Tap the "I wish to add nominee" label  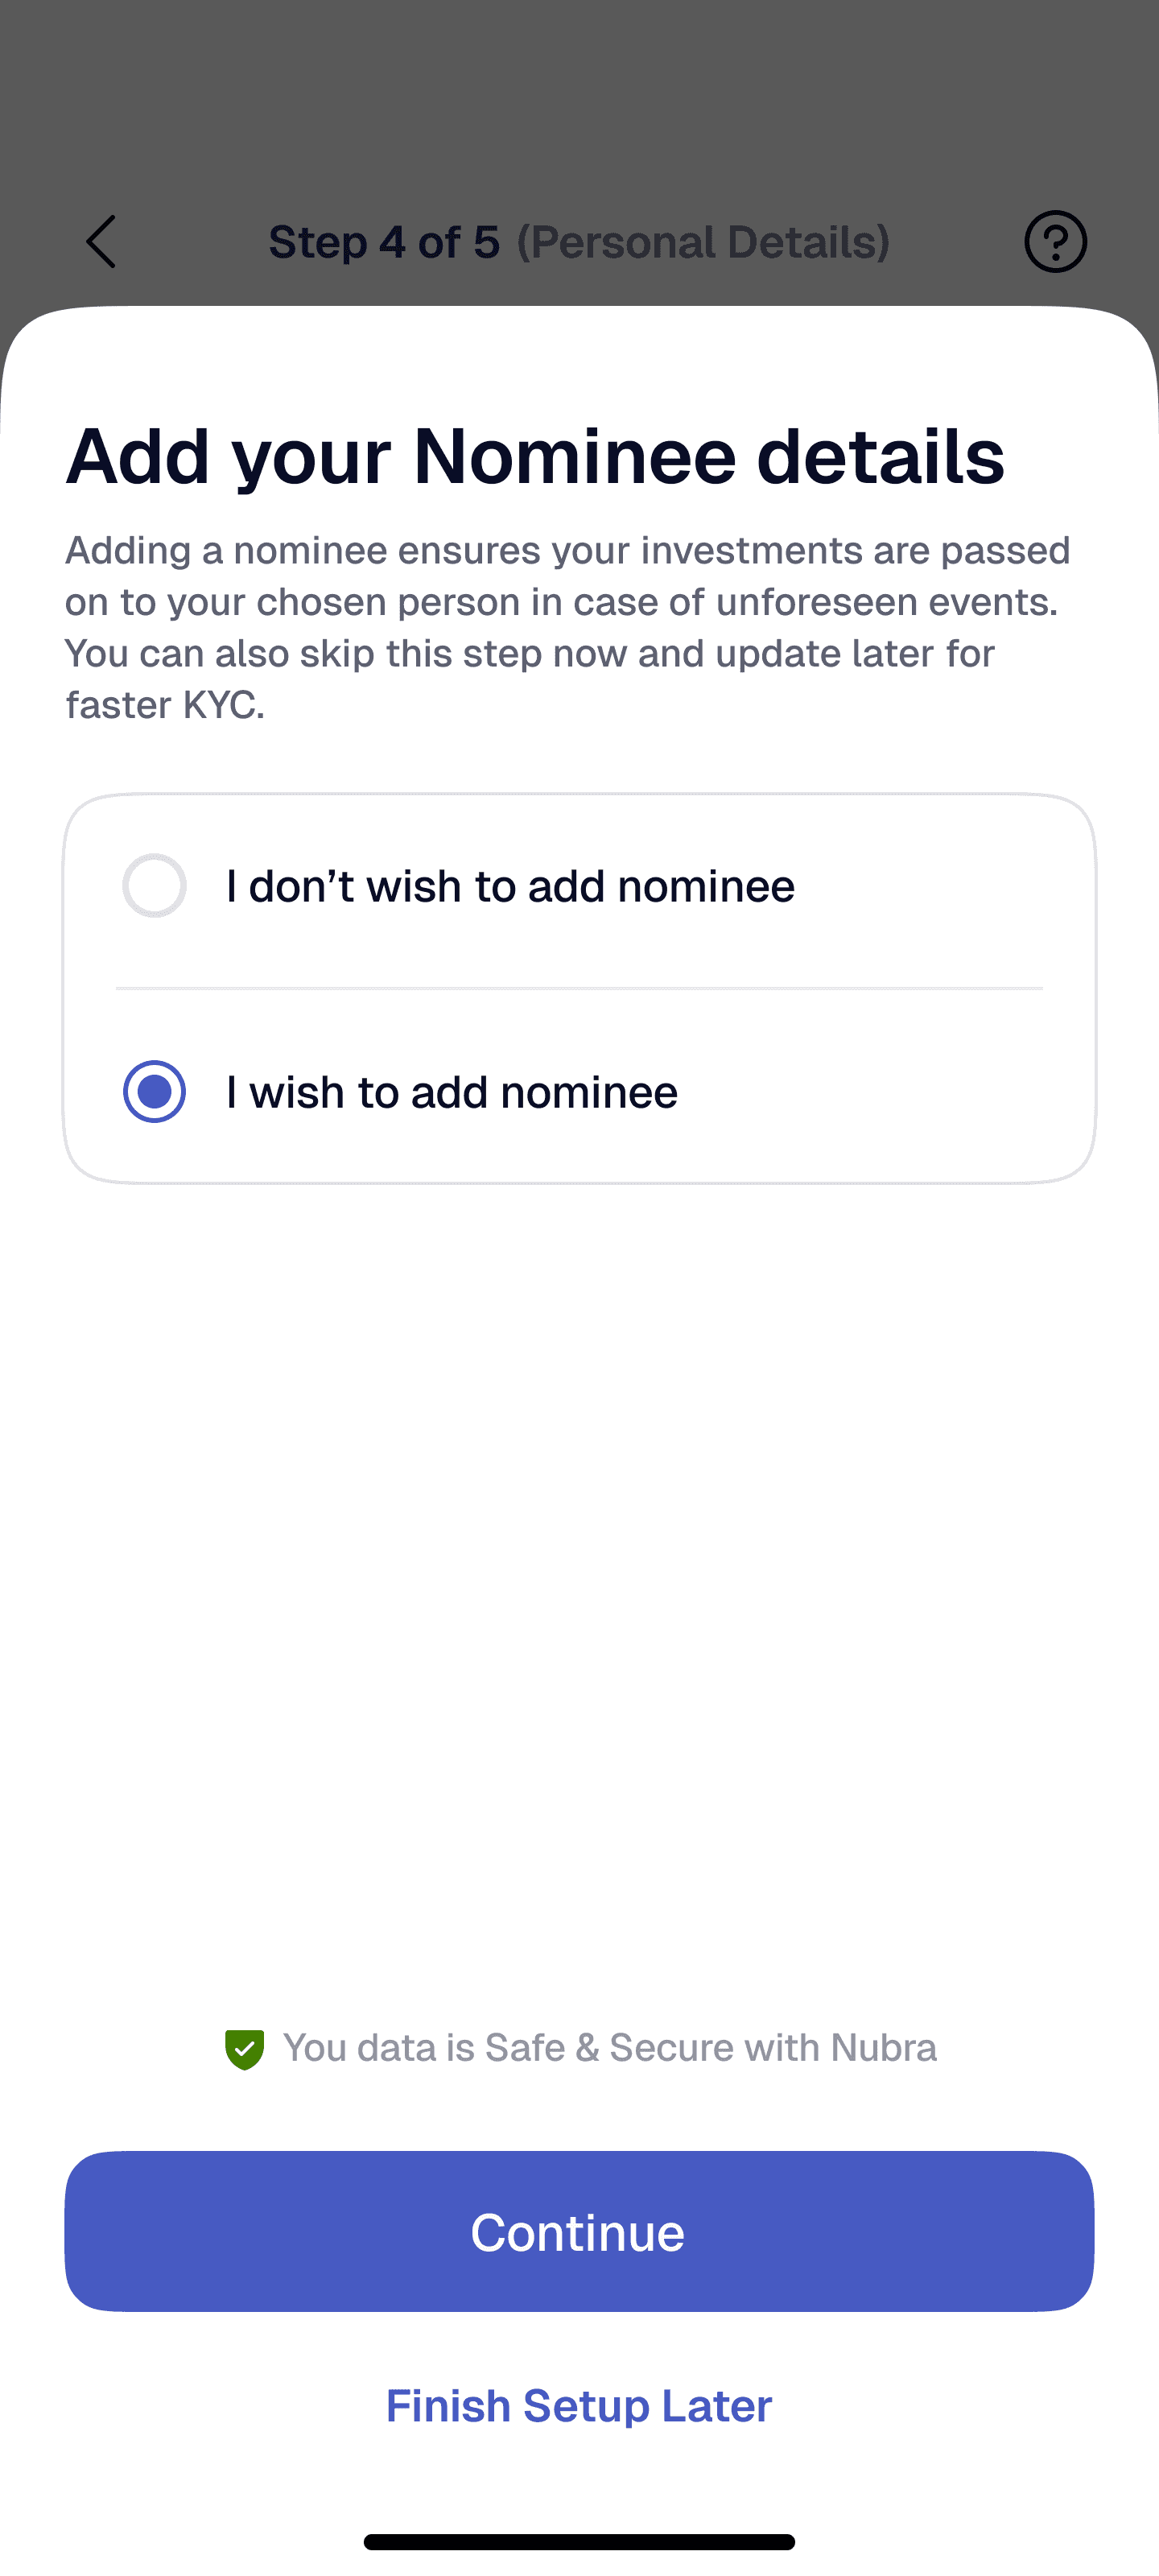coord(452,1092)
